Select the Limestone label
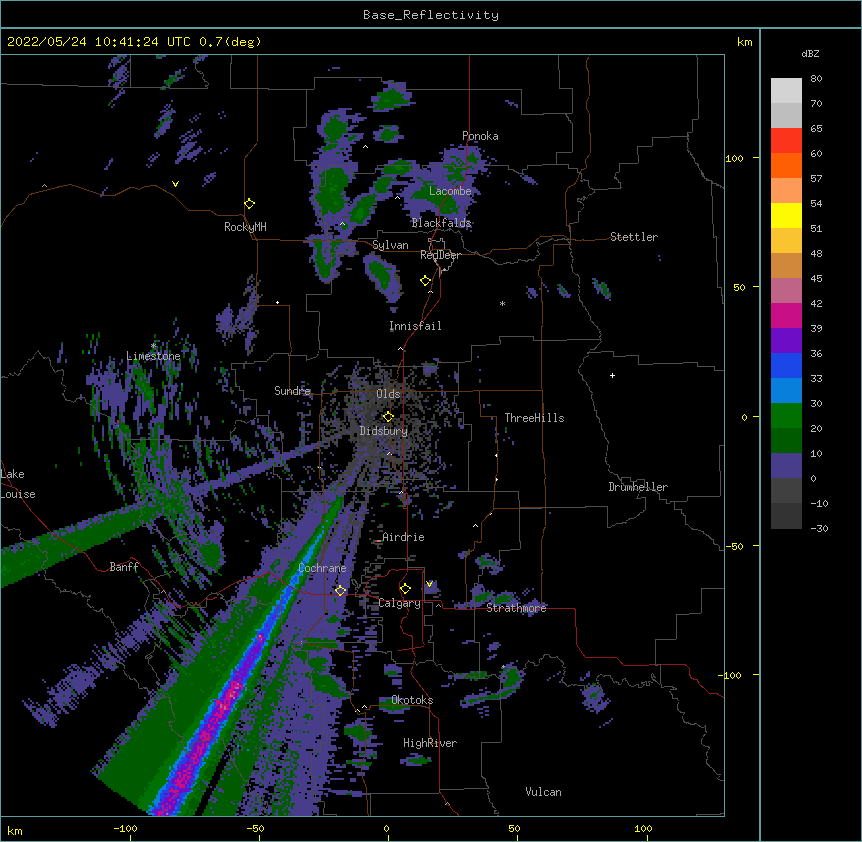The width and height of the screenshot is (862, 842). 153,356
